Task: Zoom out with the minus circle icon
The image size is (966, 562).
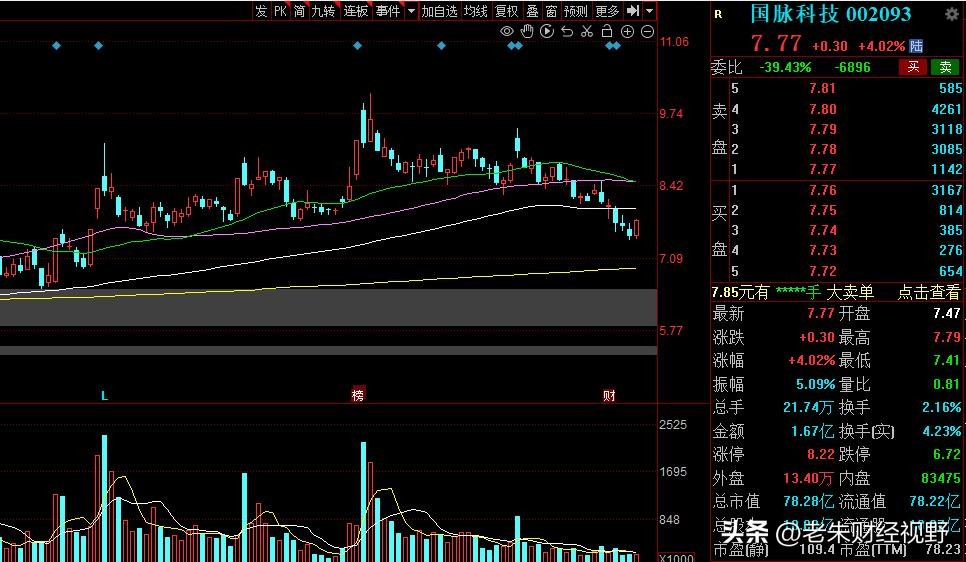Action: pos(647,31)
